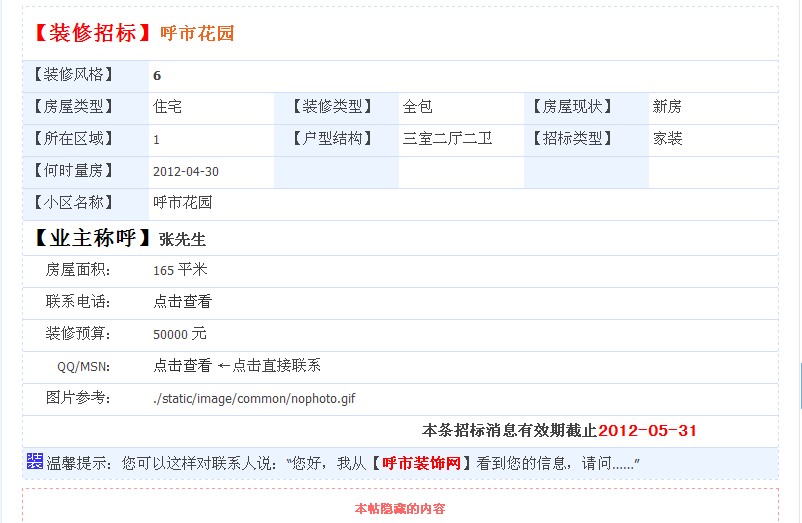Click the 温馨提示 blue icon

point(35,461)
